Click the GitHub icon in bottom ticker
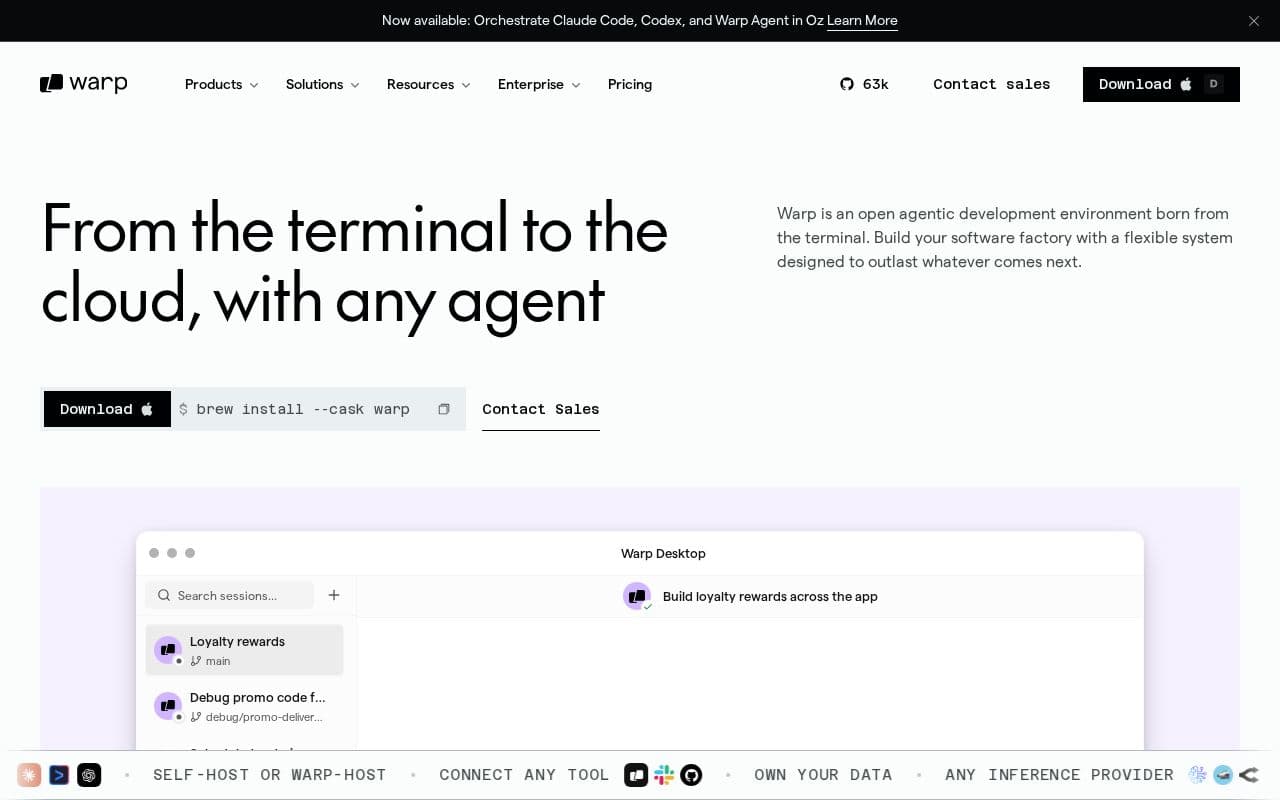1280x800 pixels. pos(691,775)
